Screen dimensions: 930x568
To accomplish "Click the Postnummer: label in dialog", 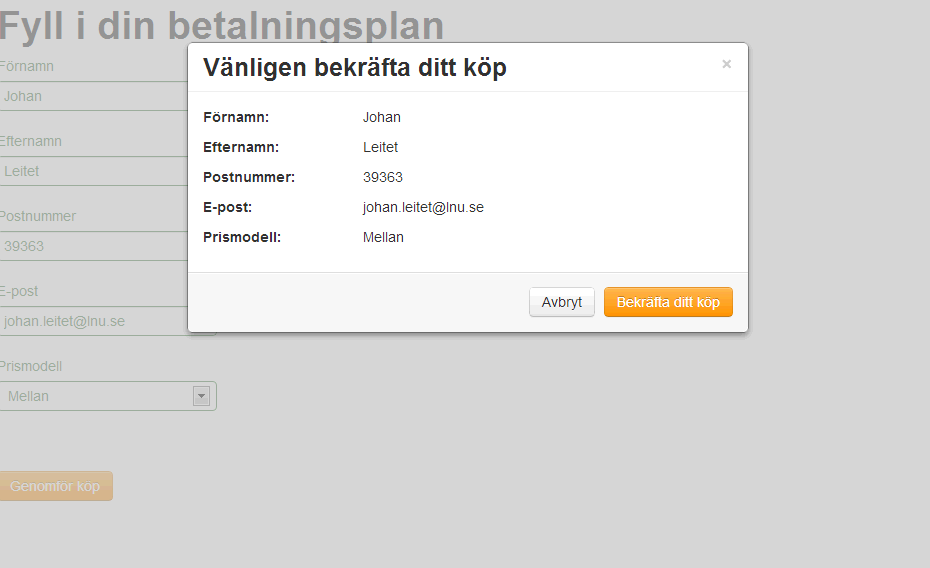I will (x=249, y=177).
